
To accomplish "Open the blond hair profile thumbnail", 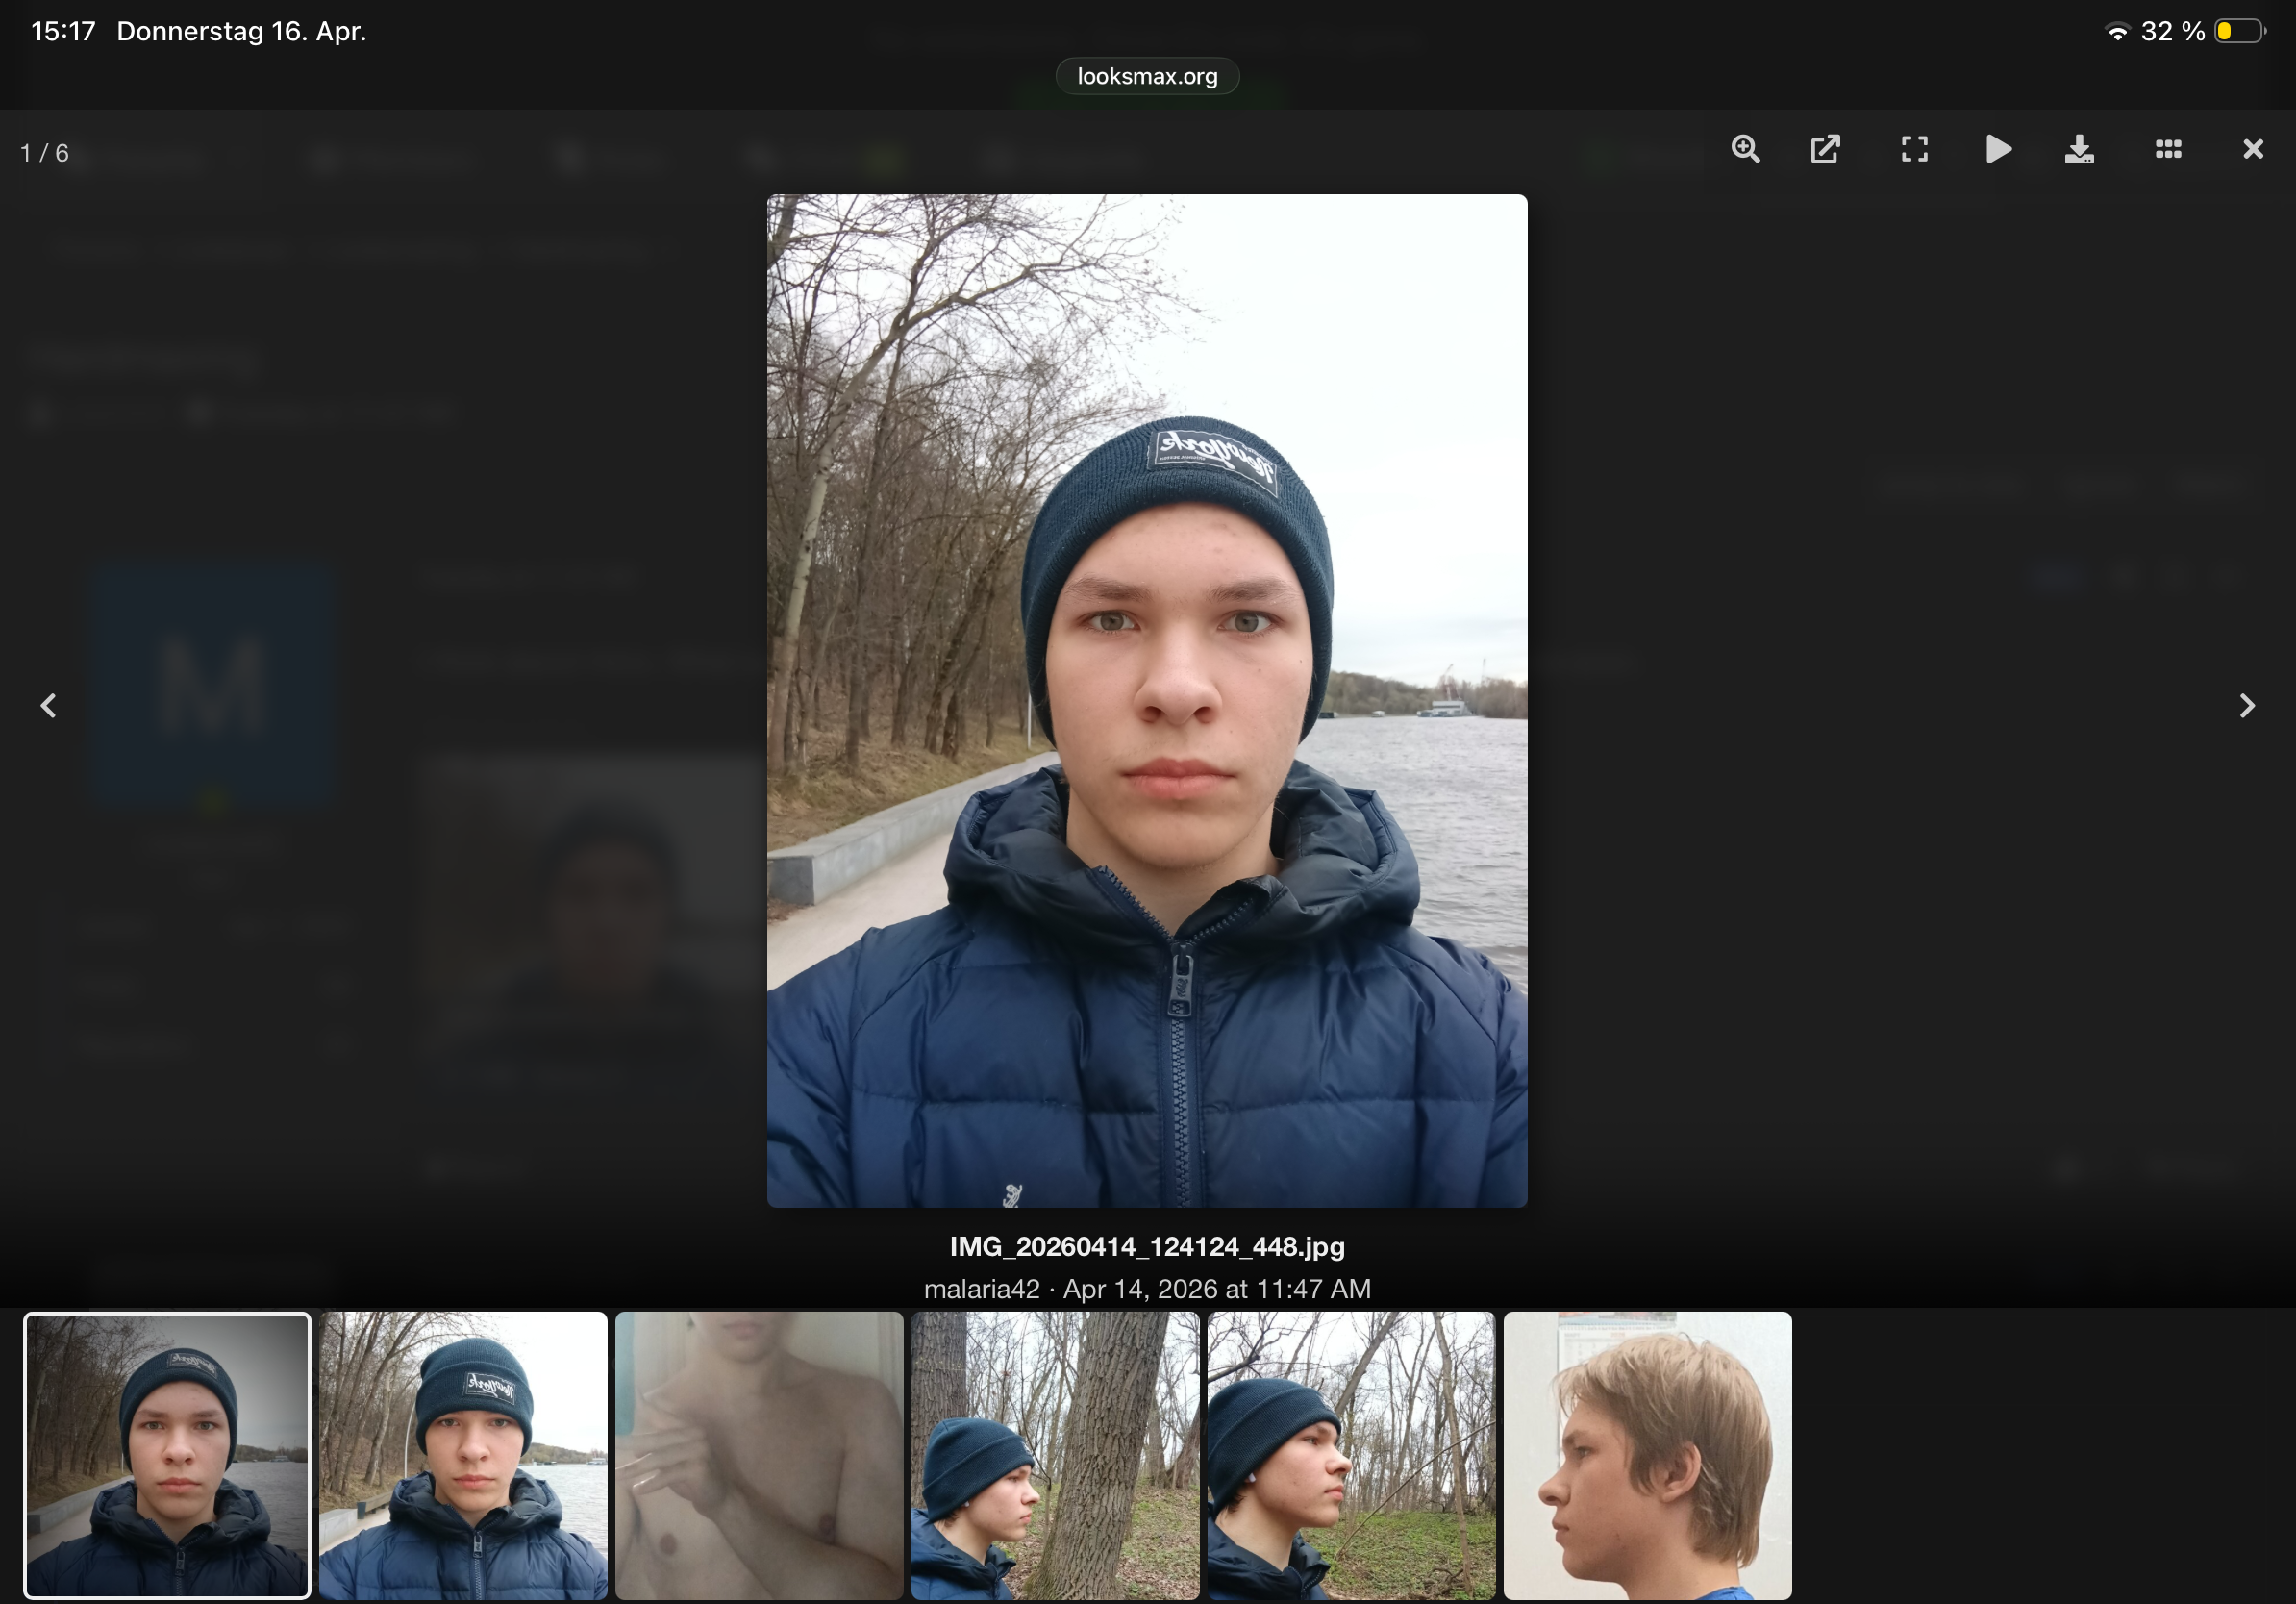I will tap(1647, 1455).
